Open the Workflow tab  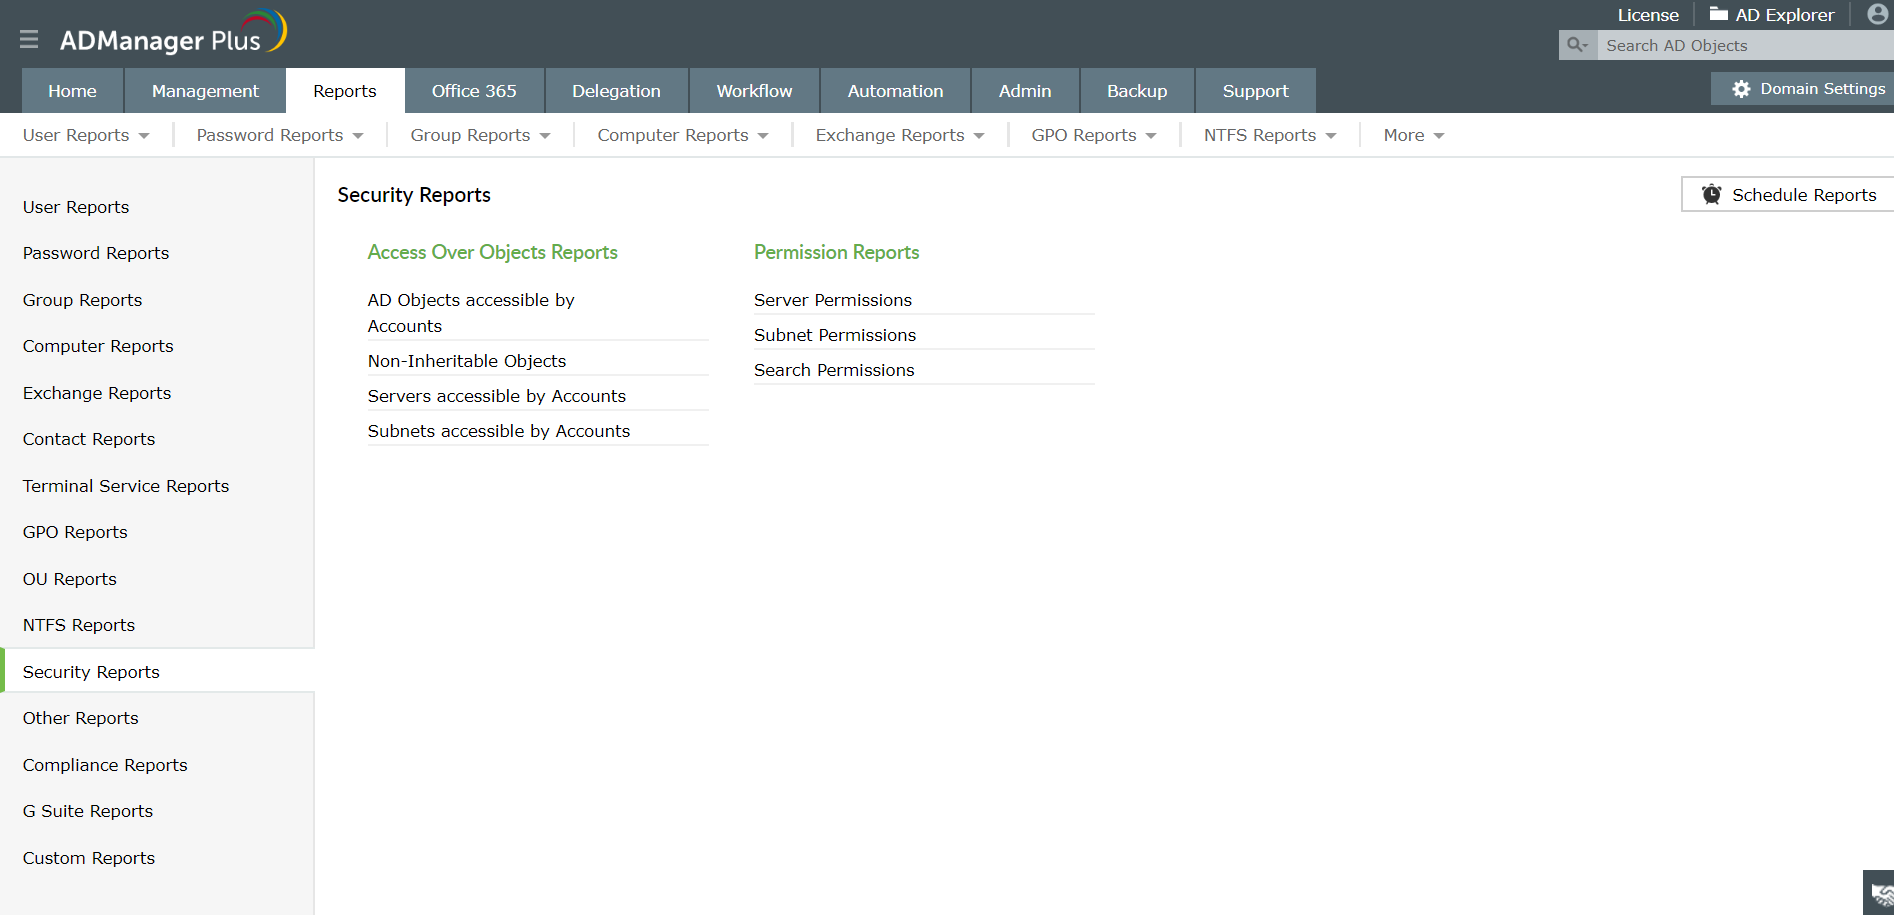click(753, 90)
